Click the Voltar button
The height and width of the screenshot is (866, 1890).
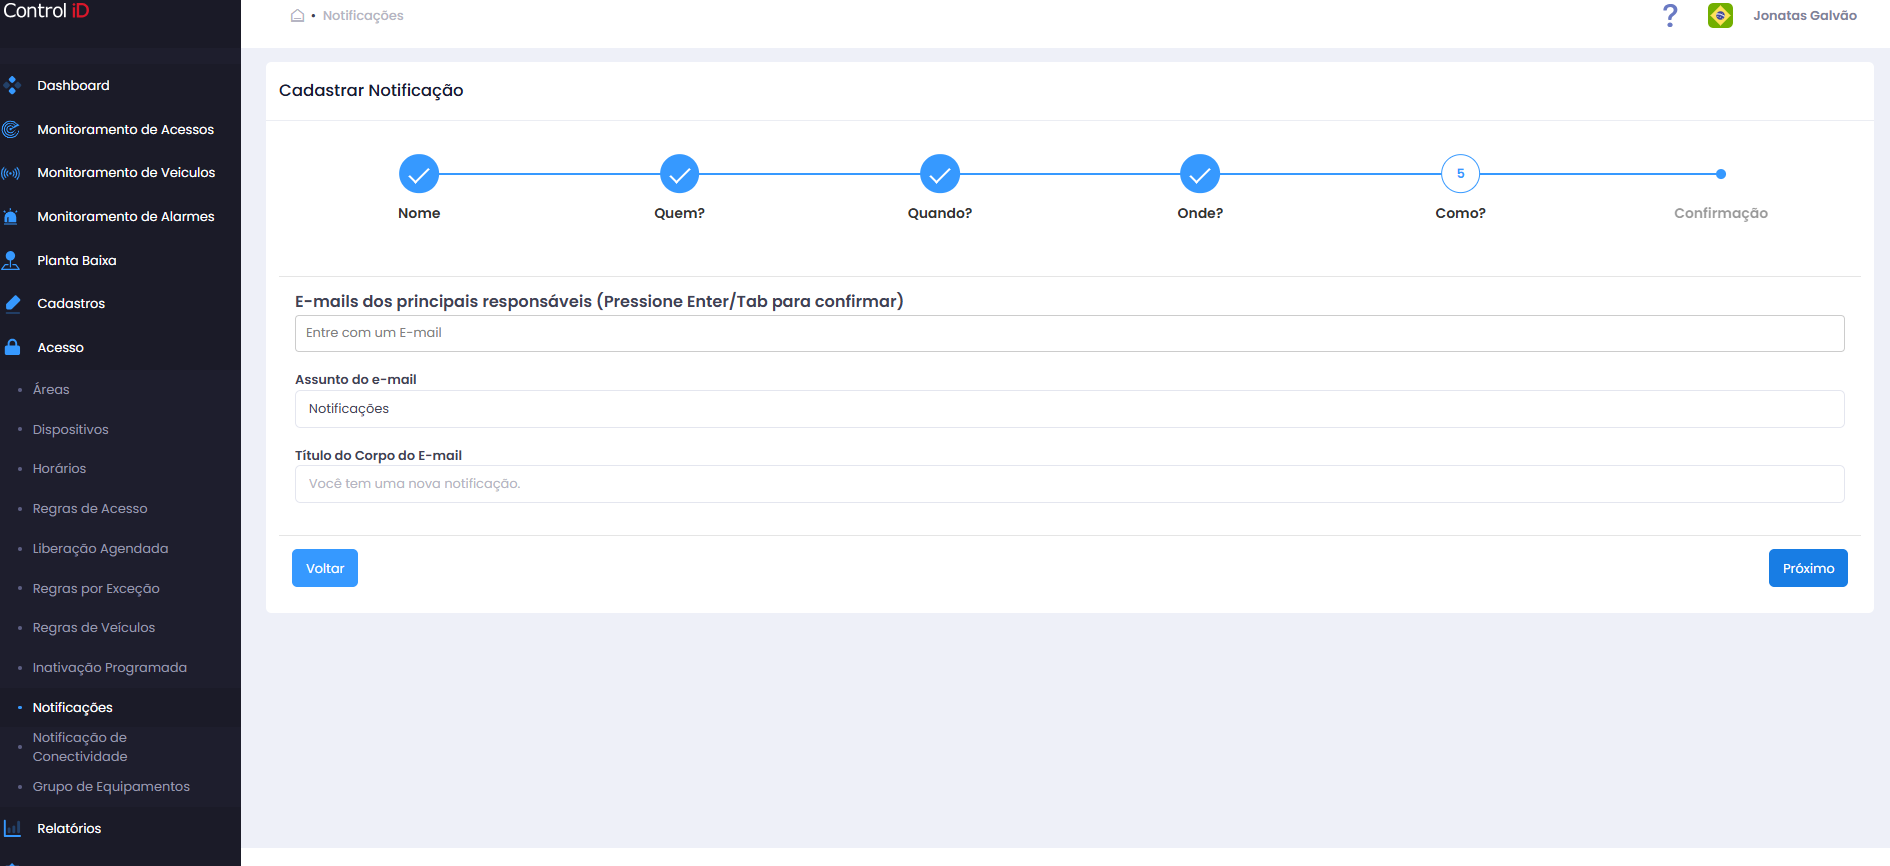[325, 568]
